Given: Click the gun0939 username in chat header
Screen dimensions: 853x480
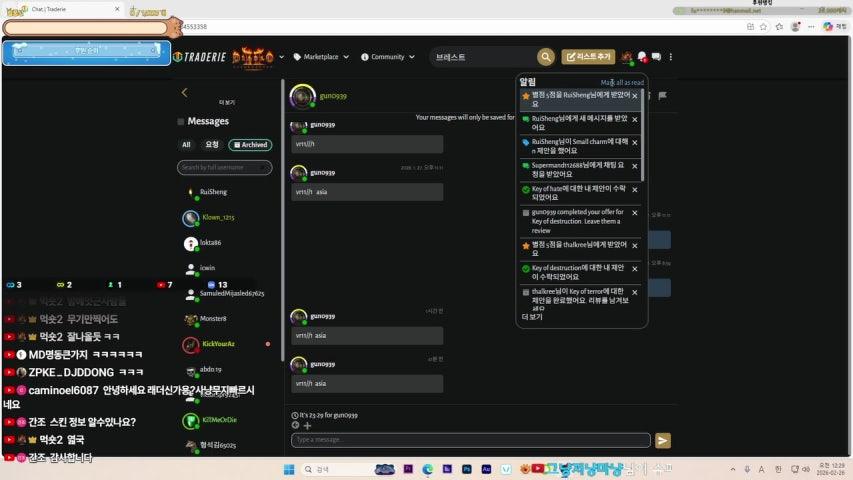Looking at the screenshot, I should pyautogui.click(x=333, y=96).
